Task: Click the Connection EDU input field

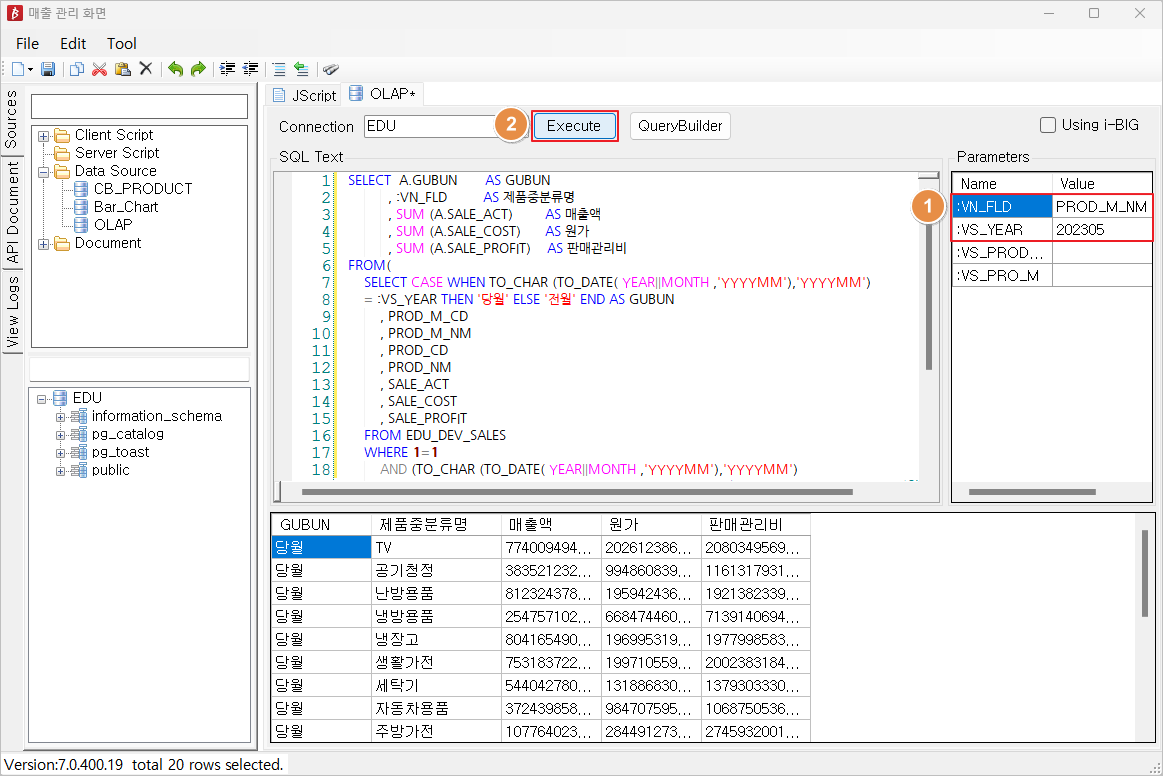Action: pos(429,126)
